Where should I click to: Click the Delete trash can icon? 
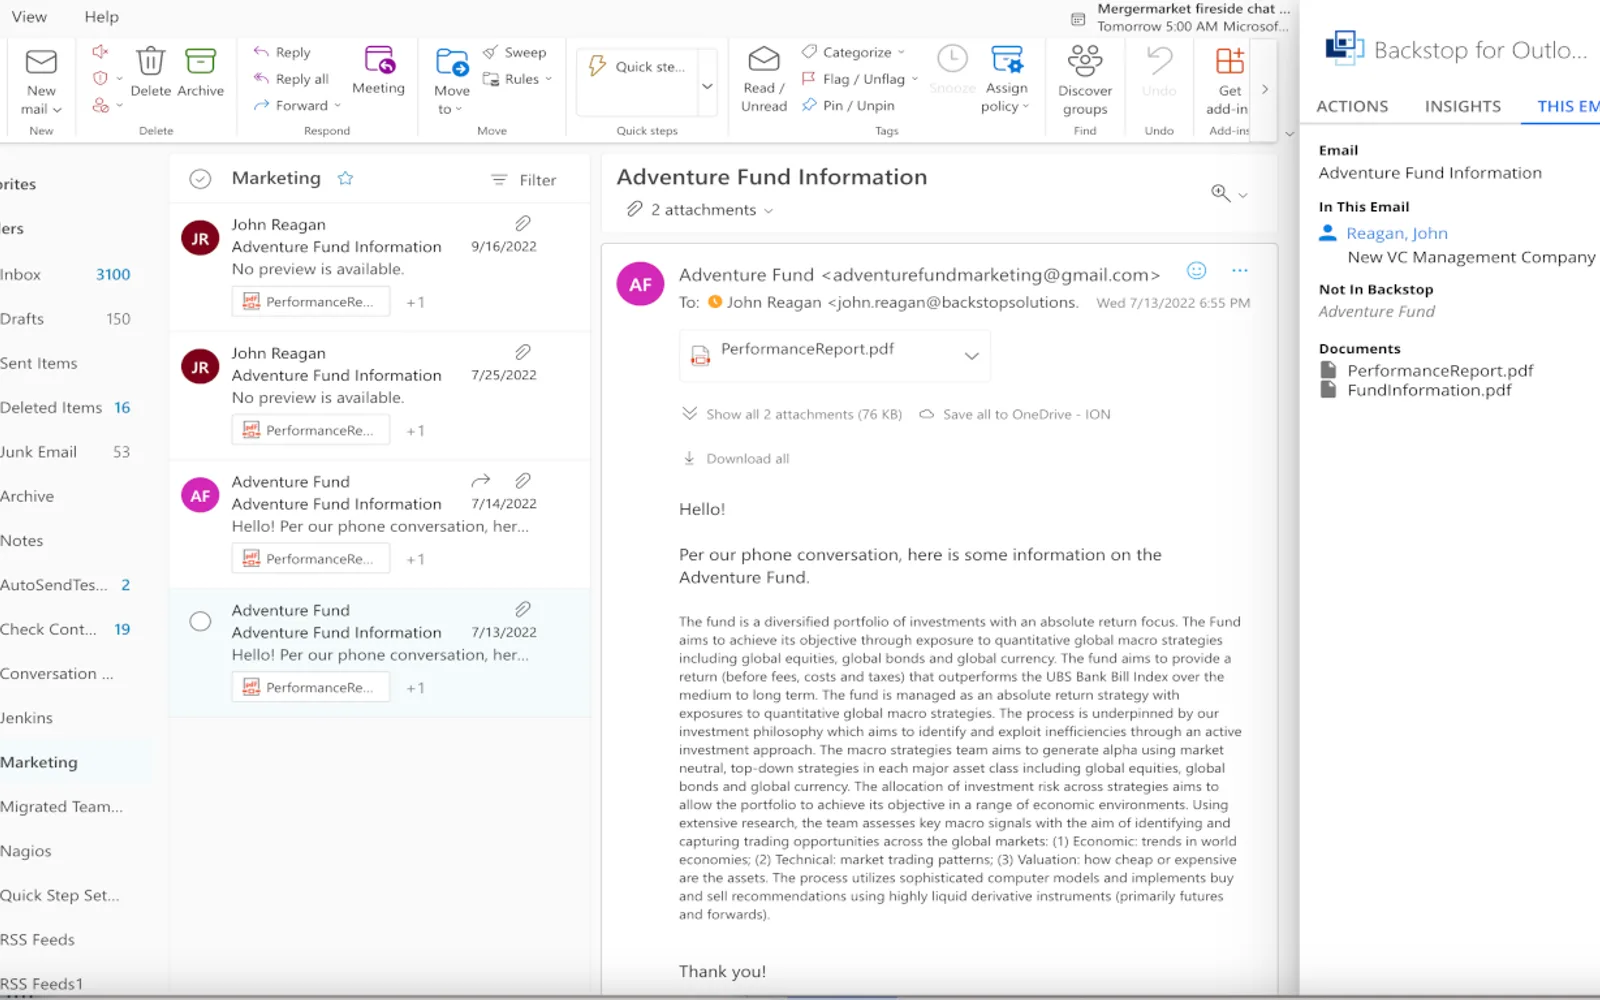(150, 61)
